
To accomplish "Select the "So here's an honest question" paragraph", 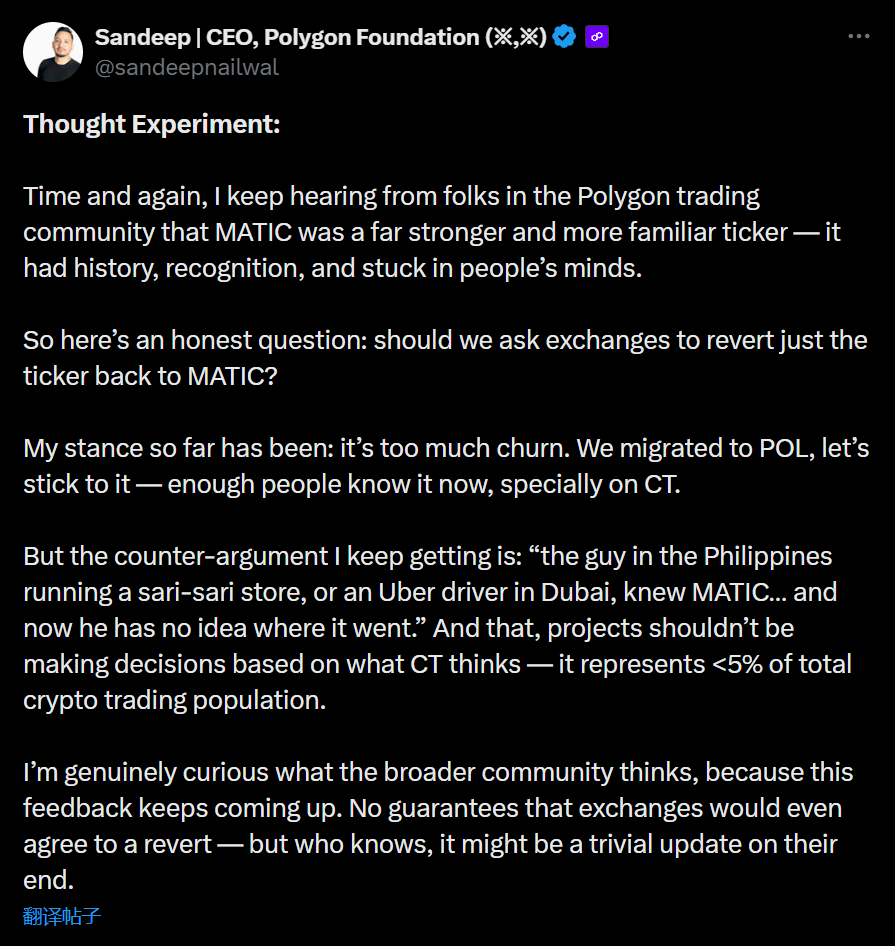I will tap(445, 360).
